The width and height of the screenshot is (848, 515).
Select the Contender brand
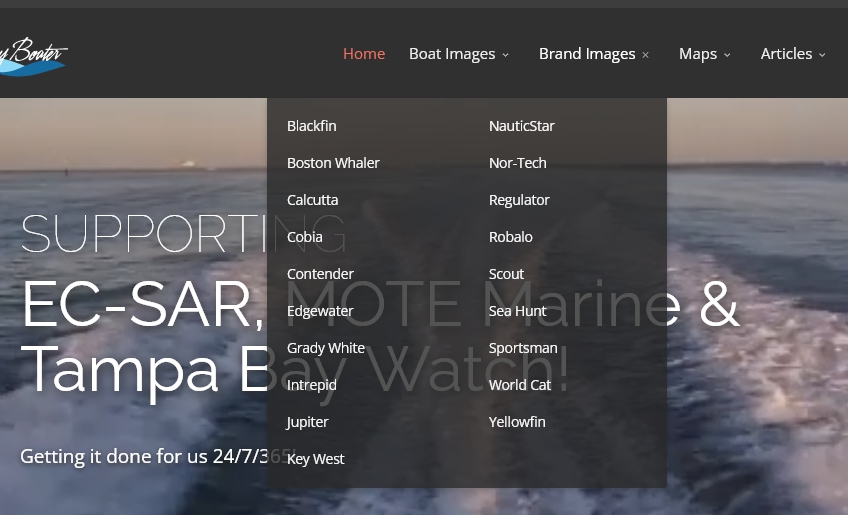pyautogui.click(x=320, y=274)
